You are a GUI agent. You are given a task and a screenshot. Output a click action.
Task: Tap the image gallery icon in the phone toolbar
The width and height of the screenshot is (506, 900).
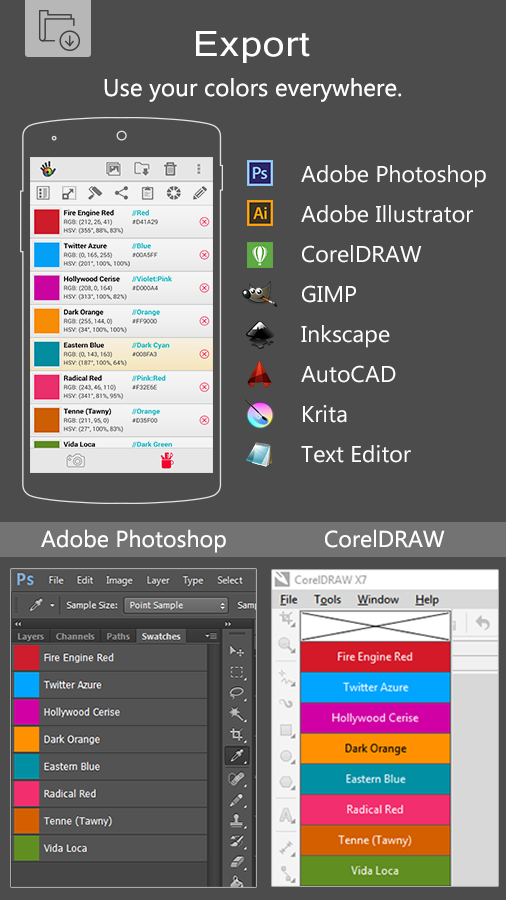[x=114, y=169]
